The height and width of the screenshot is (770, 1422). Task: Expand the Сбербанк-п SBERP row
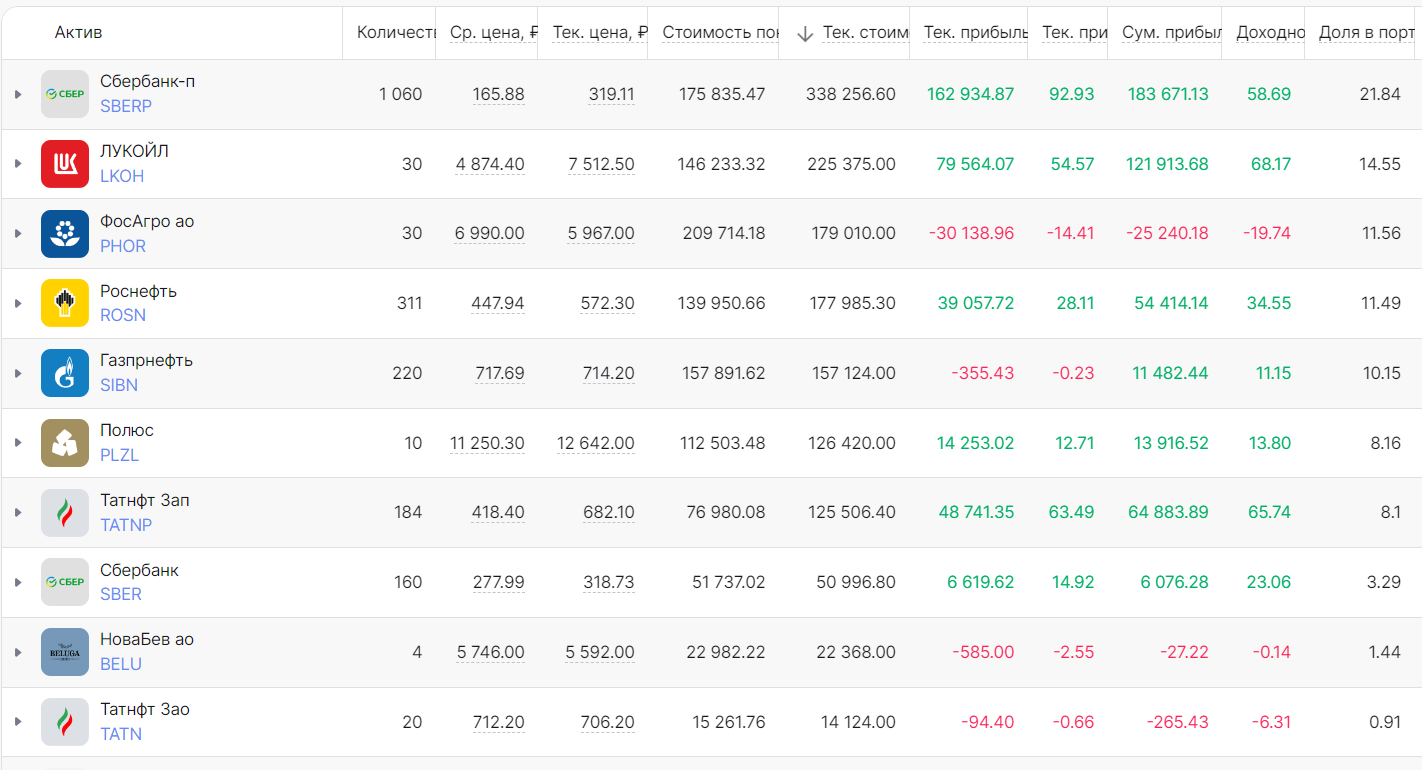point(18,94)
